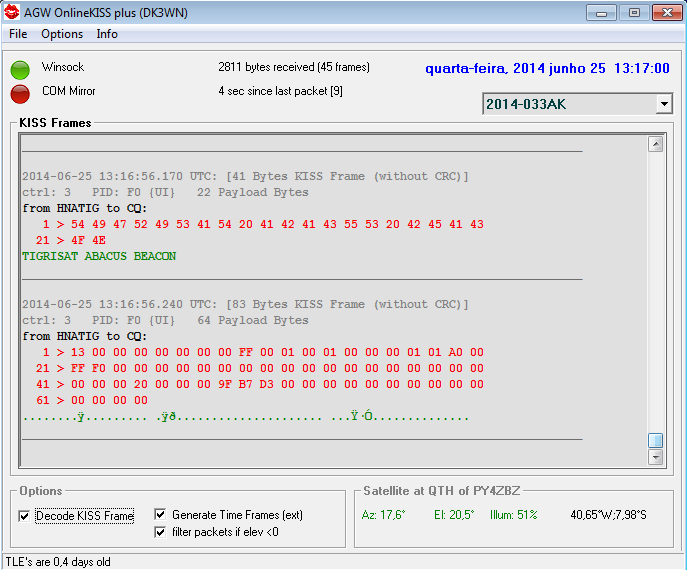Click the KISS Frames scrollbar up arrow
The image size is (687, 570).
pyautogui.click(x=655, y=144)
